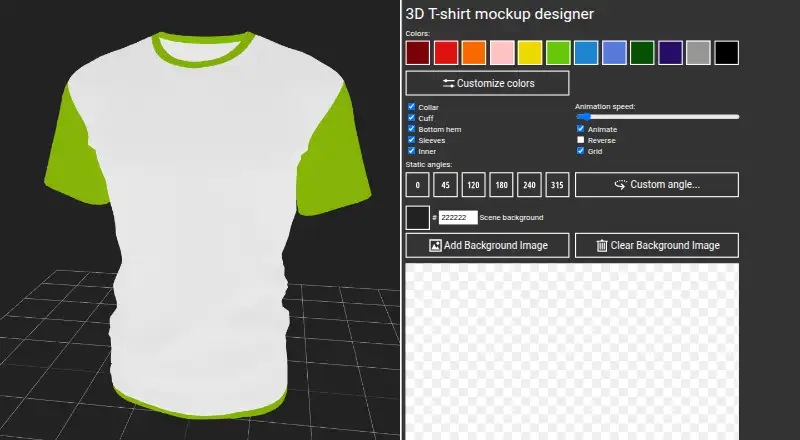Viewport: 800px width, 440px height.
Task: Click the transparent checkered preview canvas
Action: 572,352
